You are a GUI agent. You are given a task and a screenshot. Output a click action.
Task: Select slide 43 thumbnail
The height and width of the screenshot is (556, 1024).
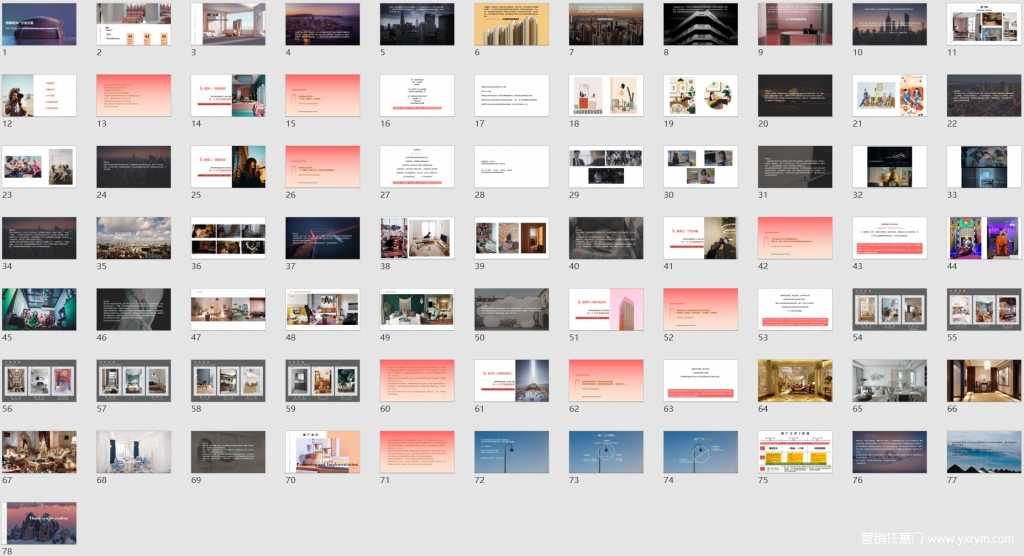(889, 238)
